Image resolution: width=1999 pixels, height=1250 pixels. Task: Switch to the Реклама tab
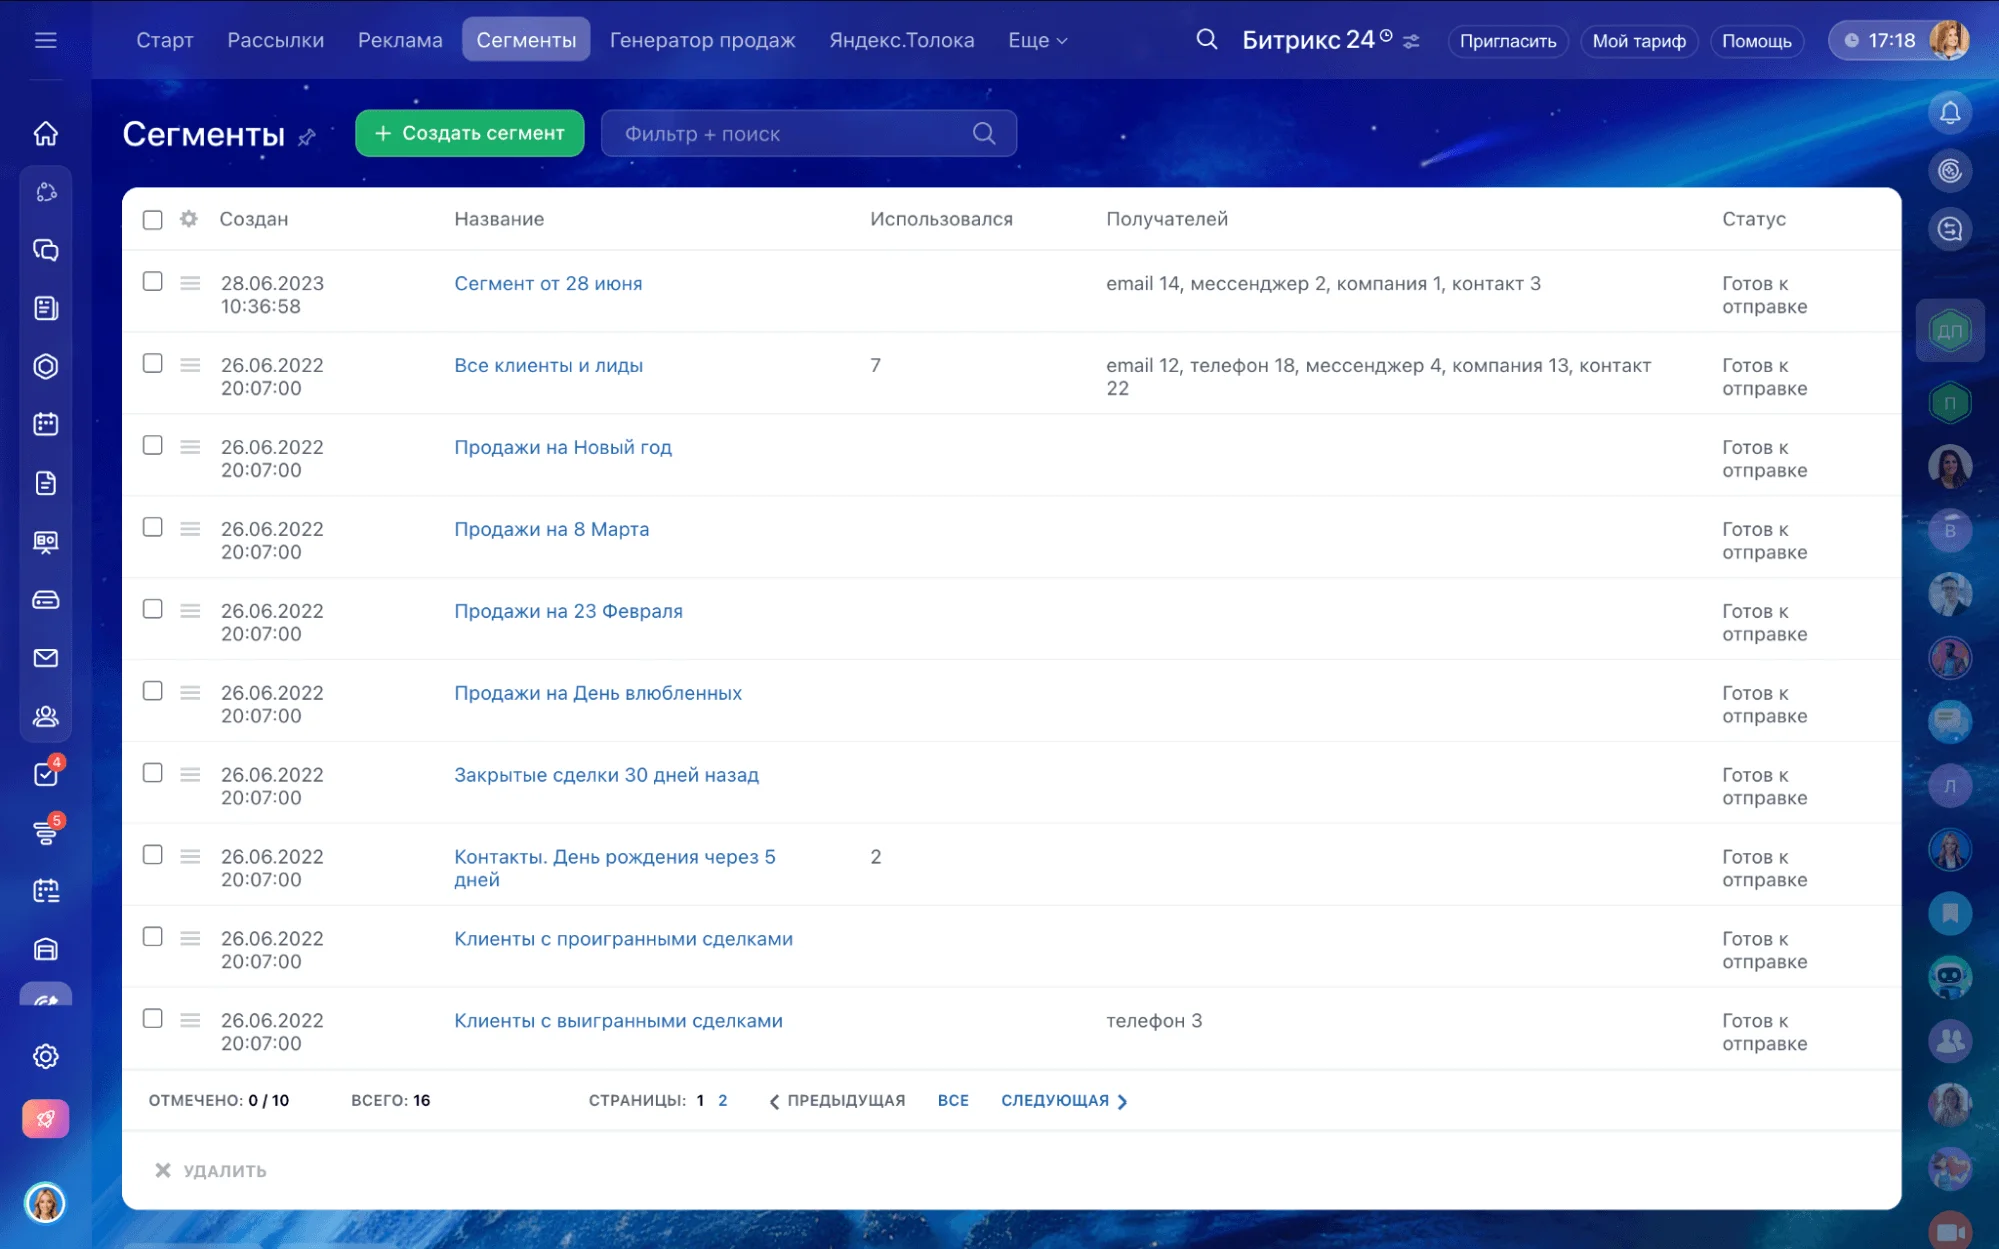[400, 40]
